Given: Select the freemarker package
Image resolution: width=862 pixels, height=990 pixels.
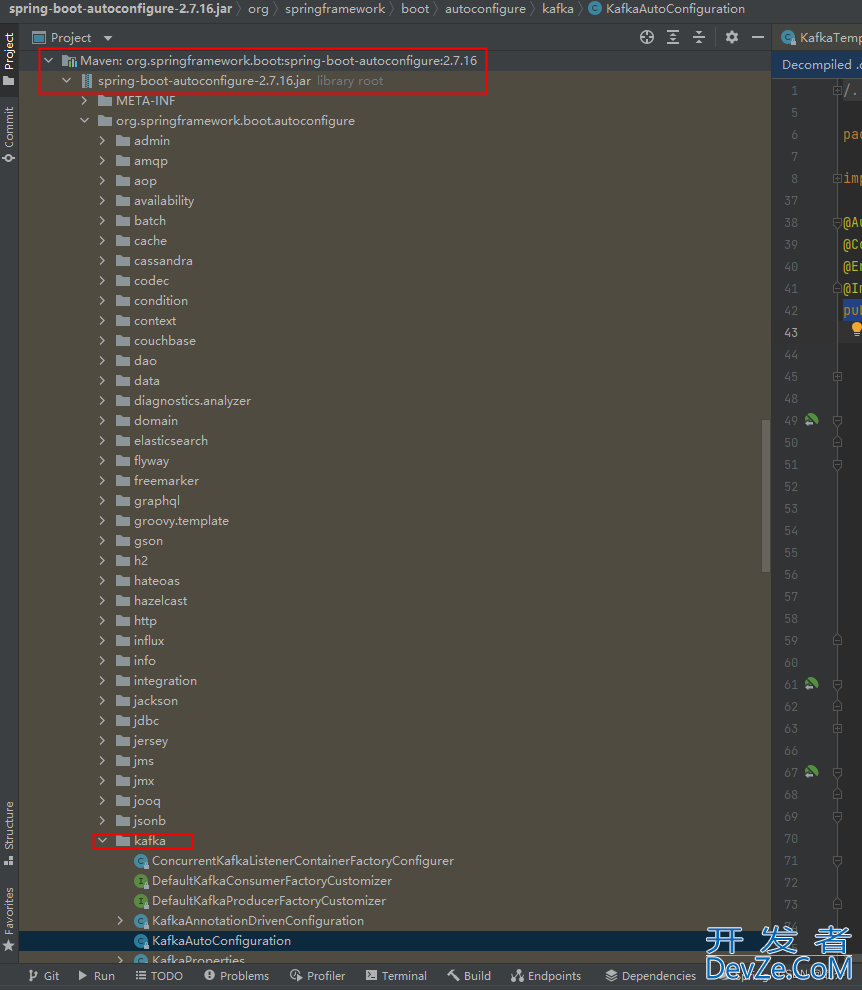Looking at the screenshot, I should (166, 480).
